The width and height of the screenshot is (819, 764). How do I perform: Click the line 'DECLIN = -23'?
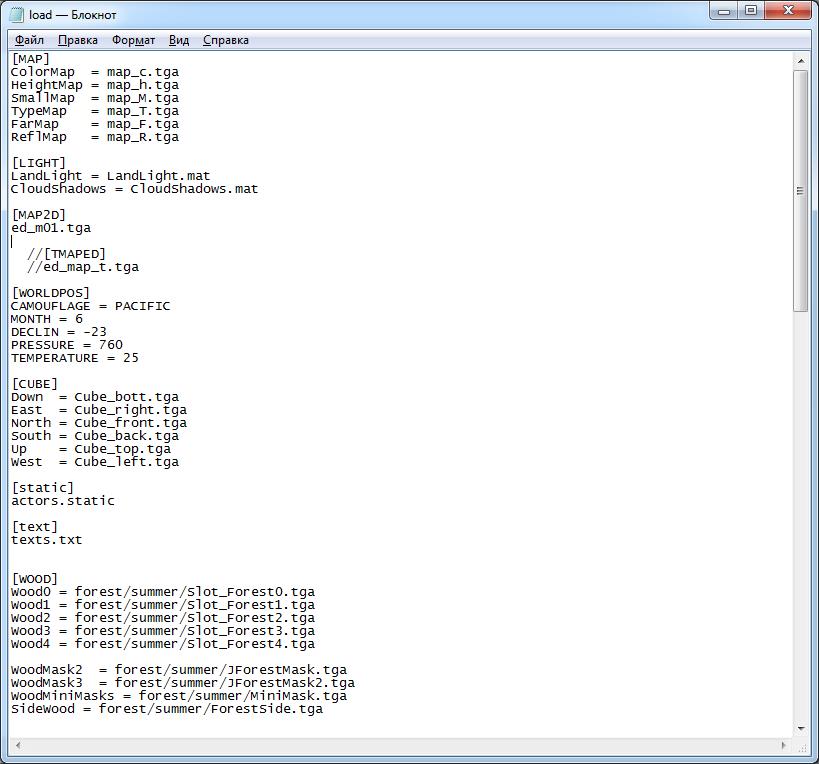(58, 332)
